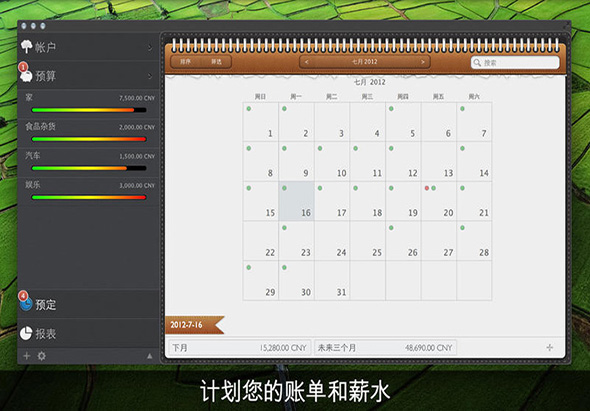Click the 筛选 filter button
Image resolution: width=590 pixels, height=411 pixels.
pyautogui.click(x=216, y=62)
